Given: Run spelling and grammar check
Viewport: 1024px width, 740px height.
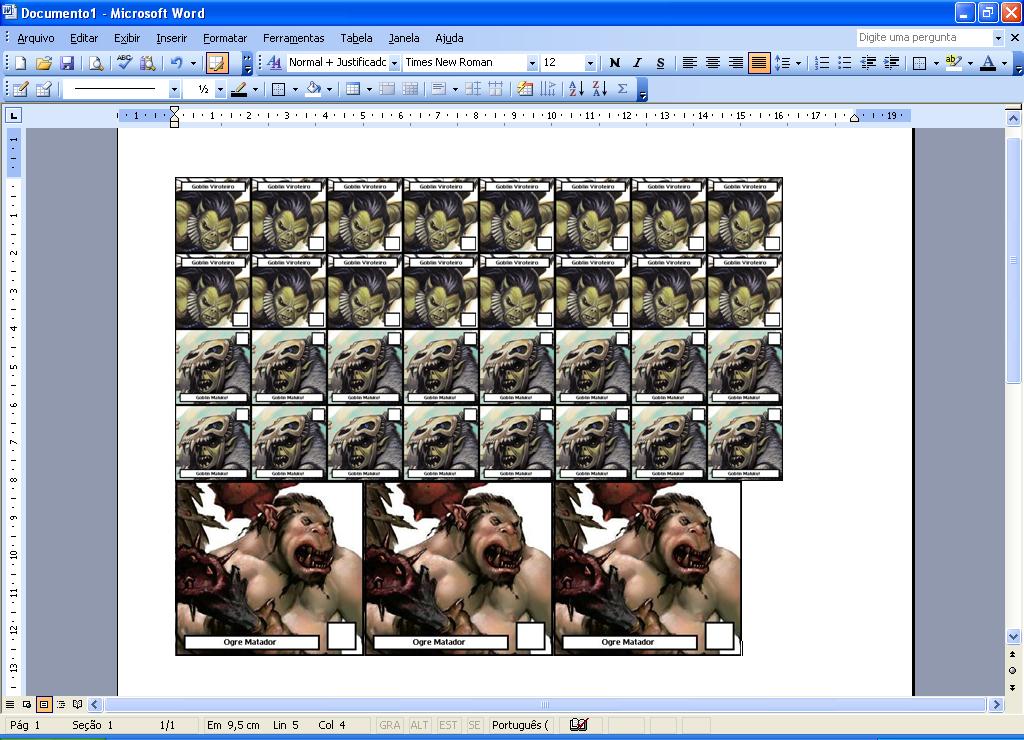Looking at the screenshot, I should (124, 63).
